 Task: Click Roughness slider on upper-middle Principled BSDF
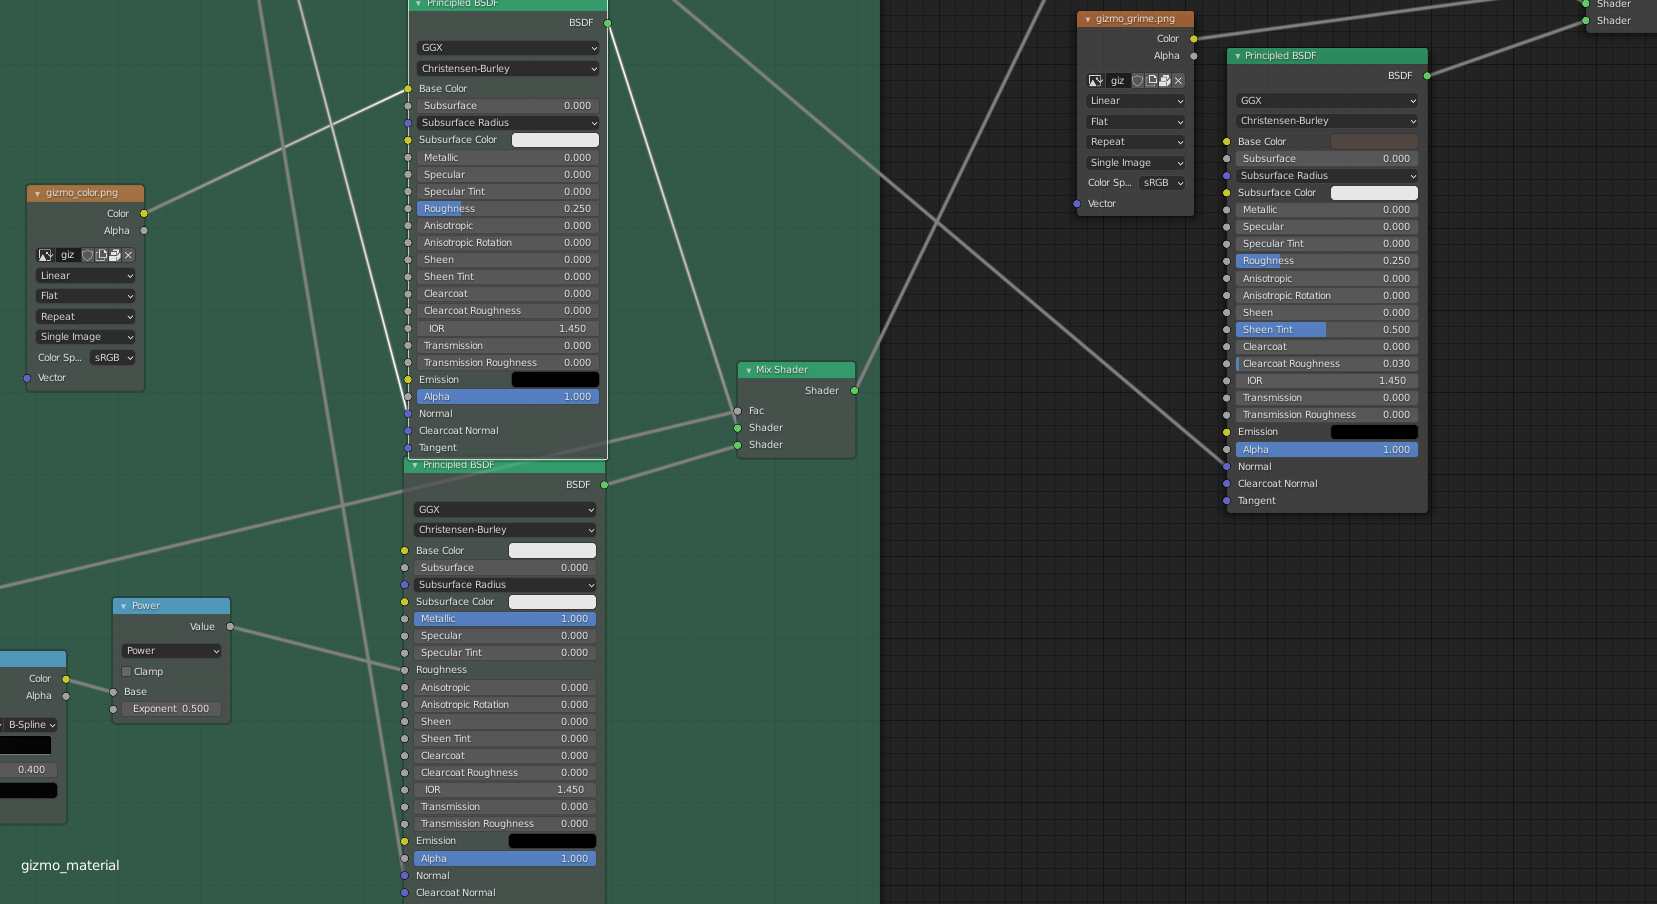[x=508, y=209]
